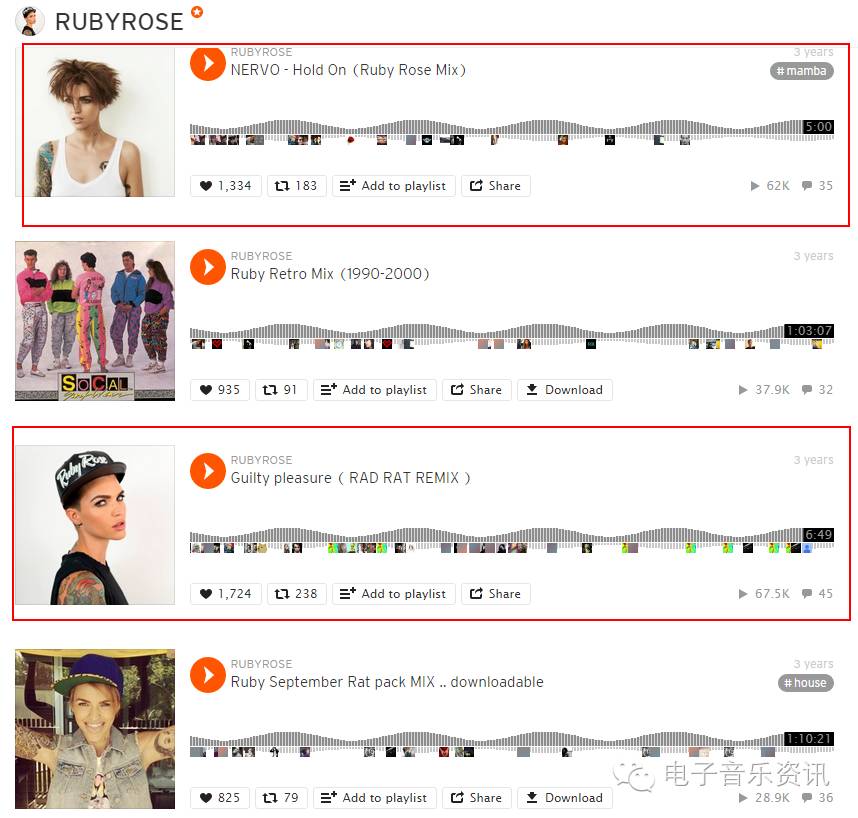This screenshot has width=858, height=818.
Task: Share the NERVO Hold On track
Action: (495, 186)
